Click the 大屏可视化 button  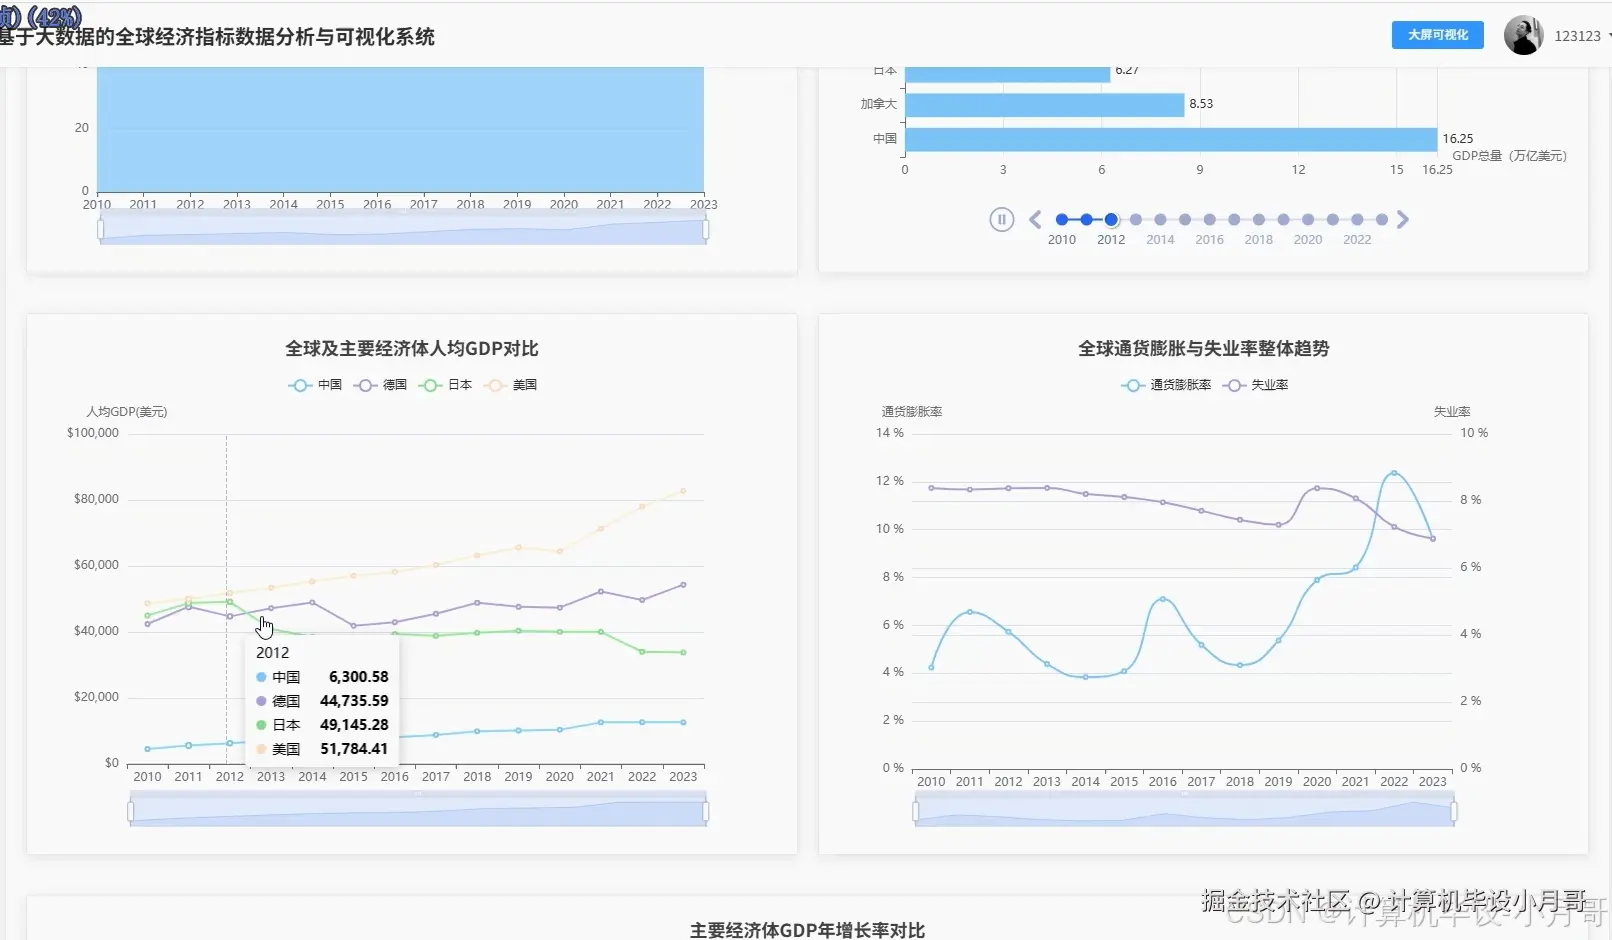click(x=1437, y=35)
